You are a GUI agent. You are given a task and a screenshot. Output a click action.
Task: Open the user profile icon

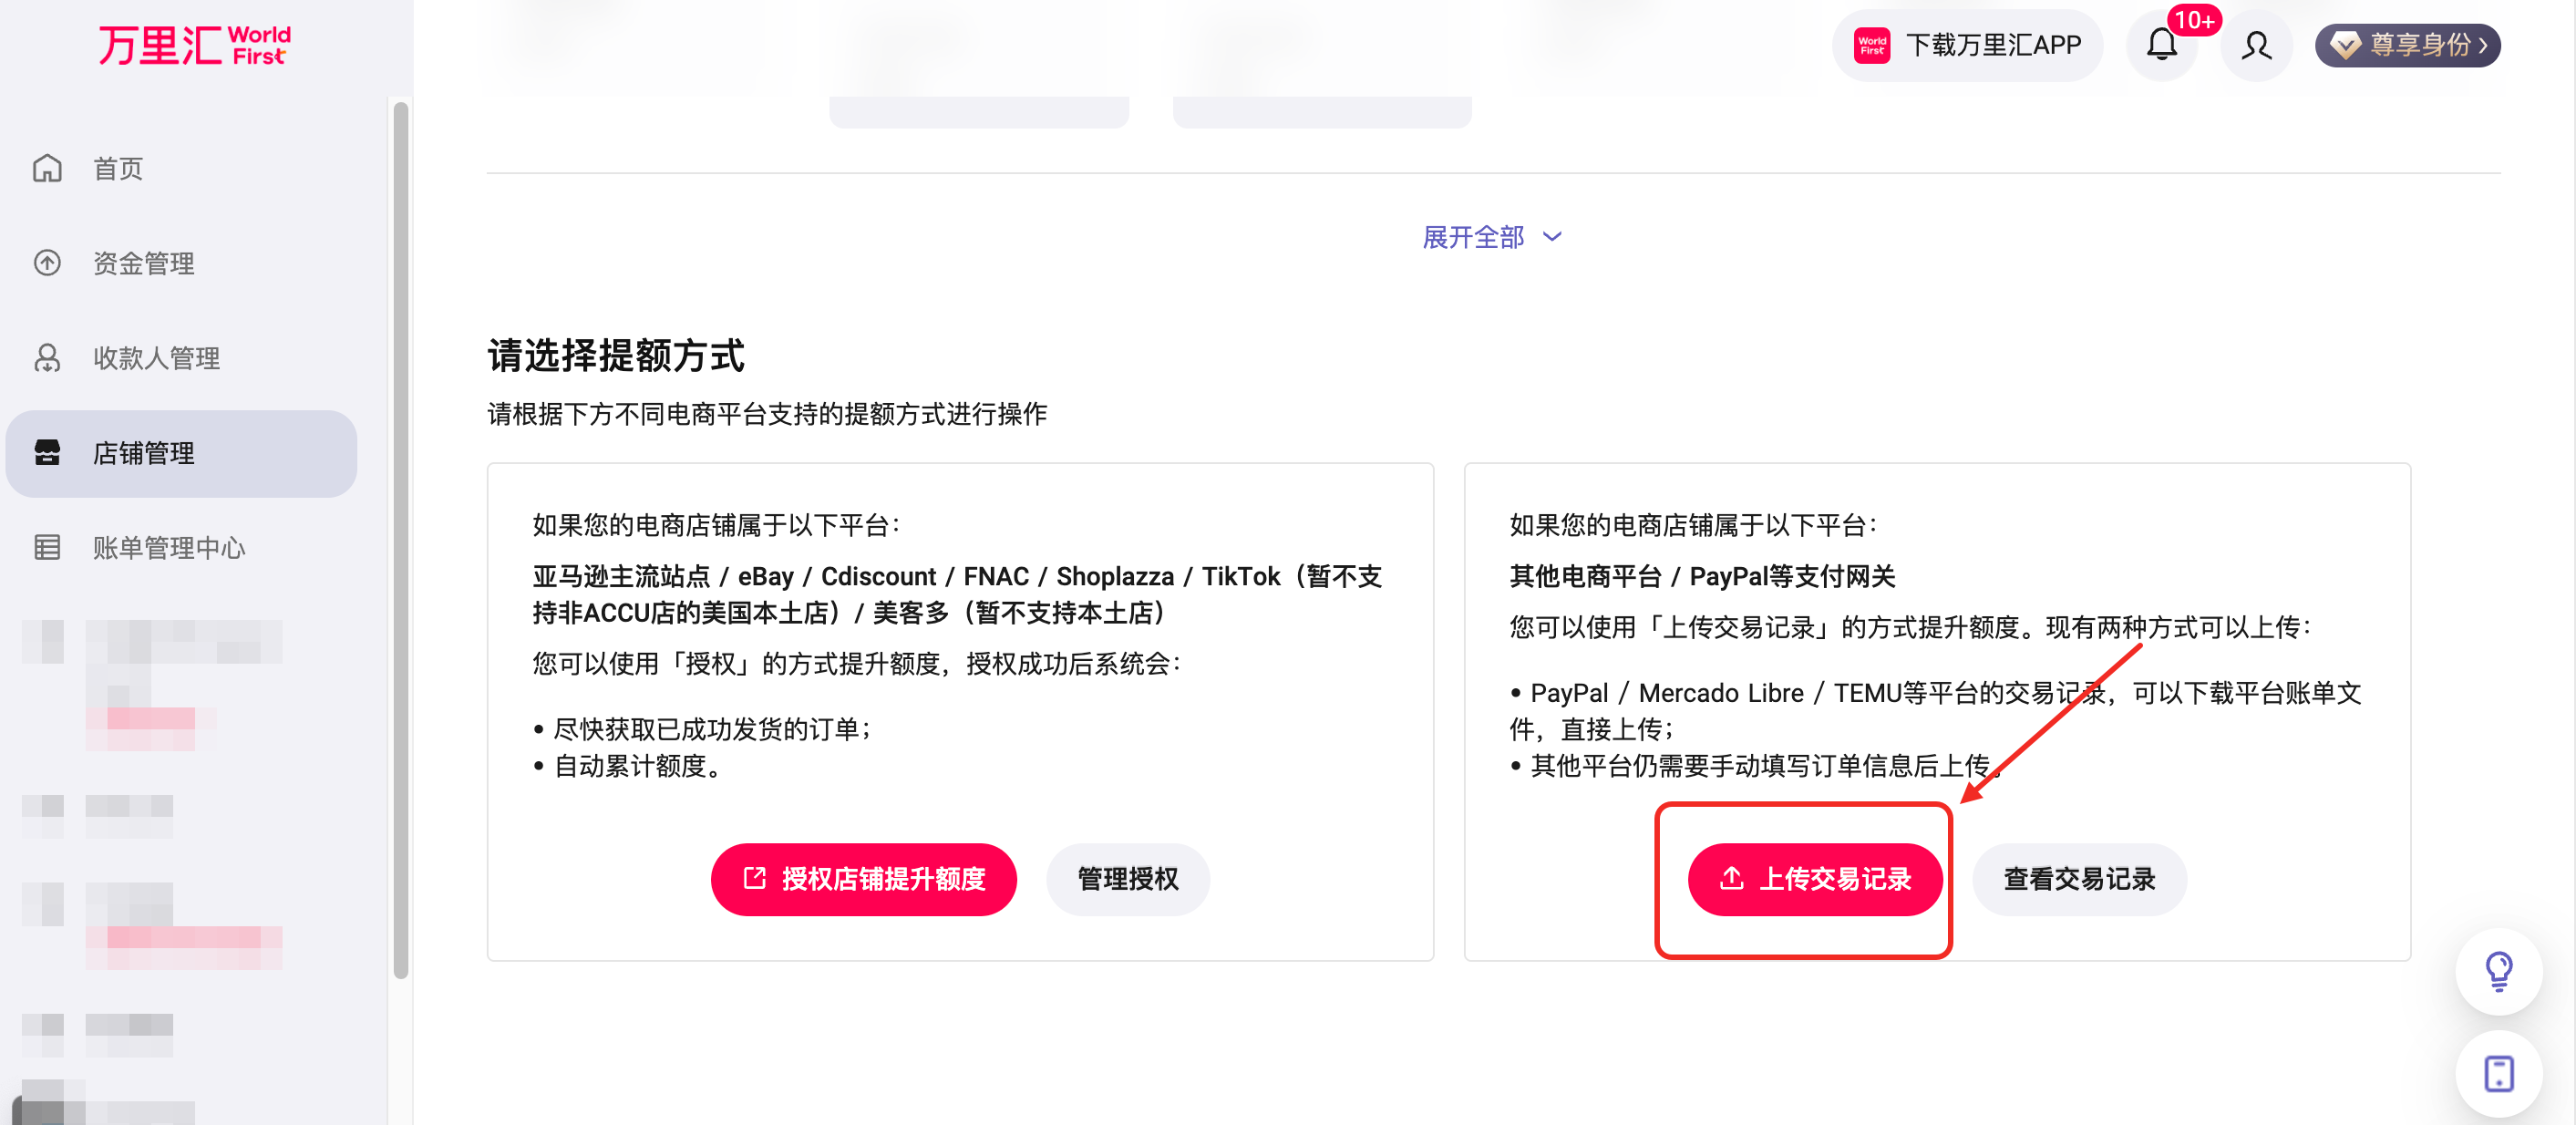(2255, 45)
